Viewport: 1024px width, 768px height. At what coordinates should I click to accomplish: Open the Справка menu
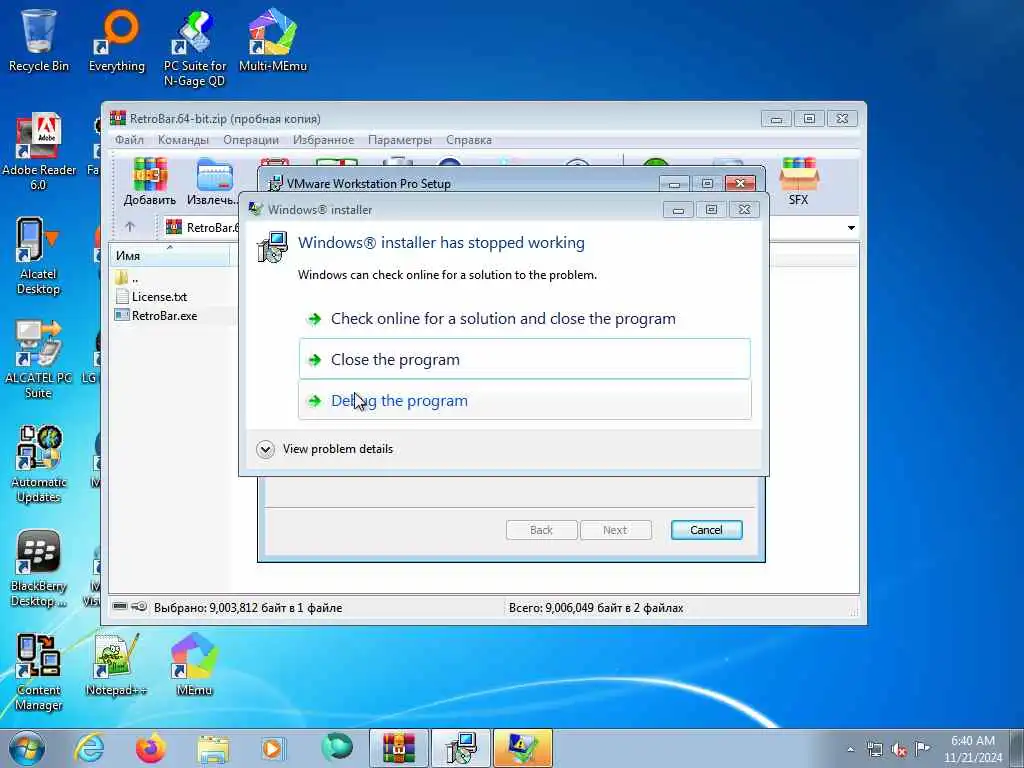469,140
